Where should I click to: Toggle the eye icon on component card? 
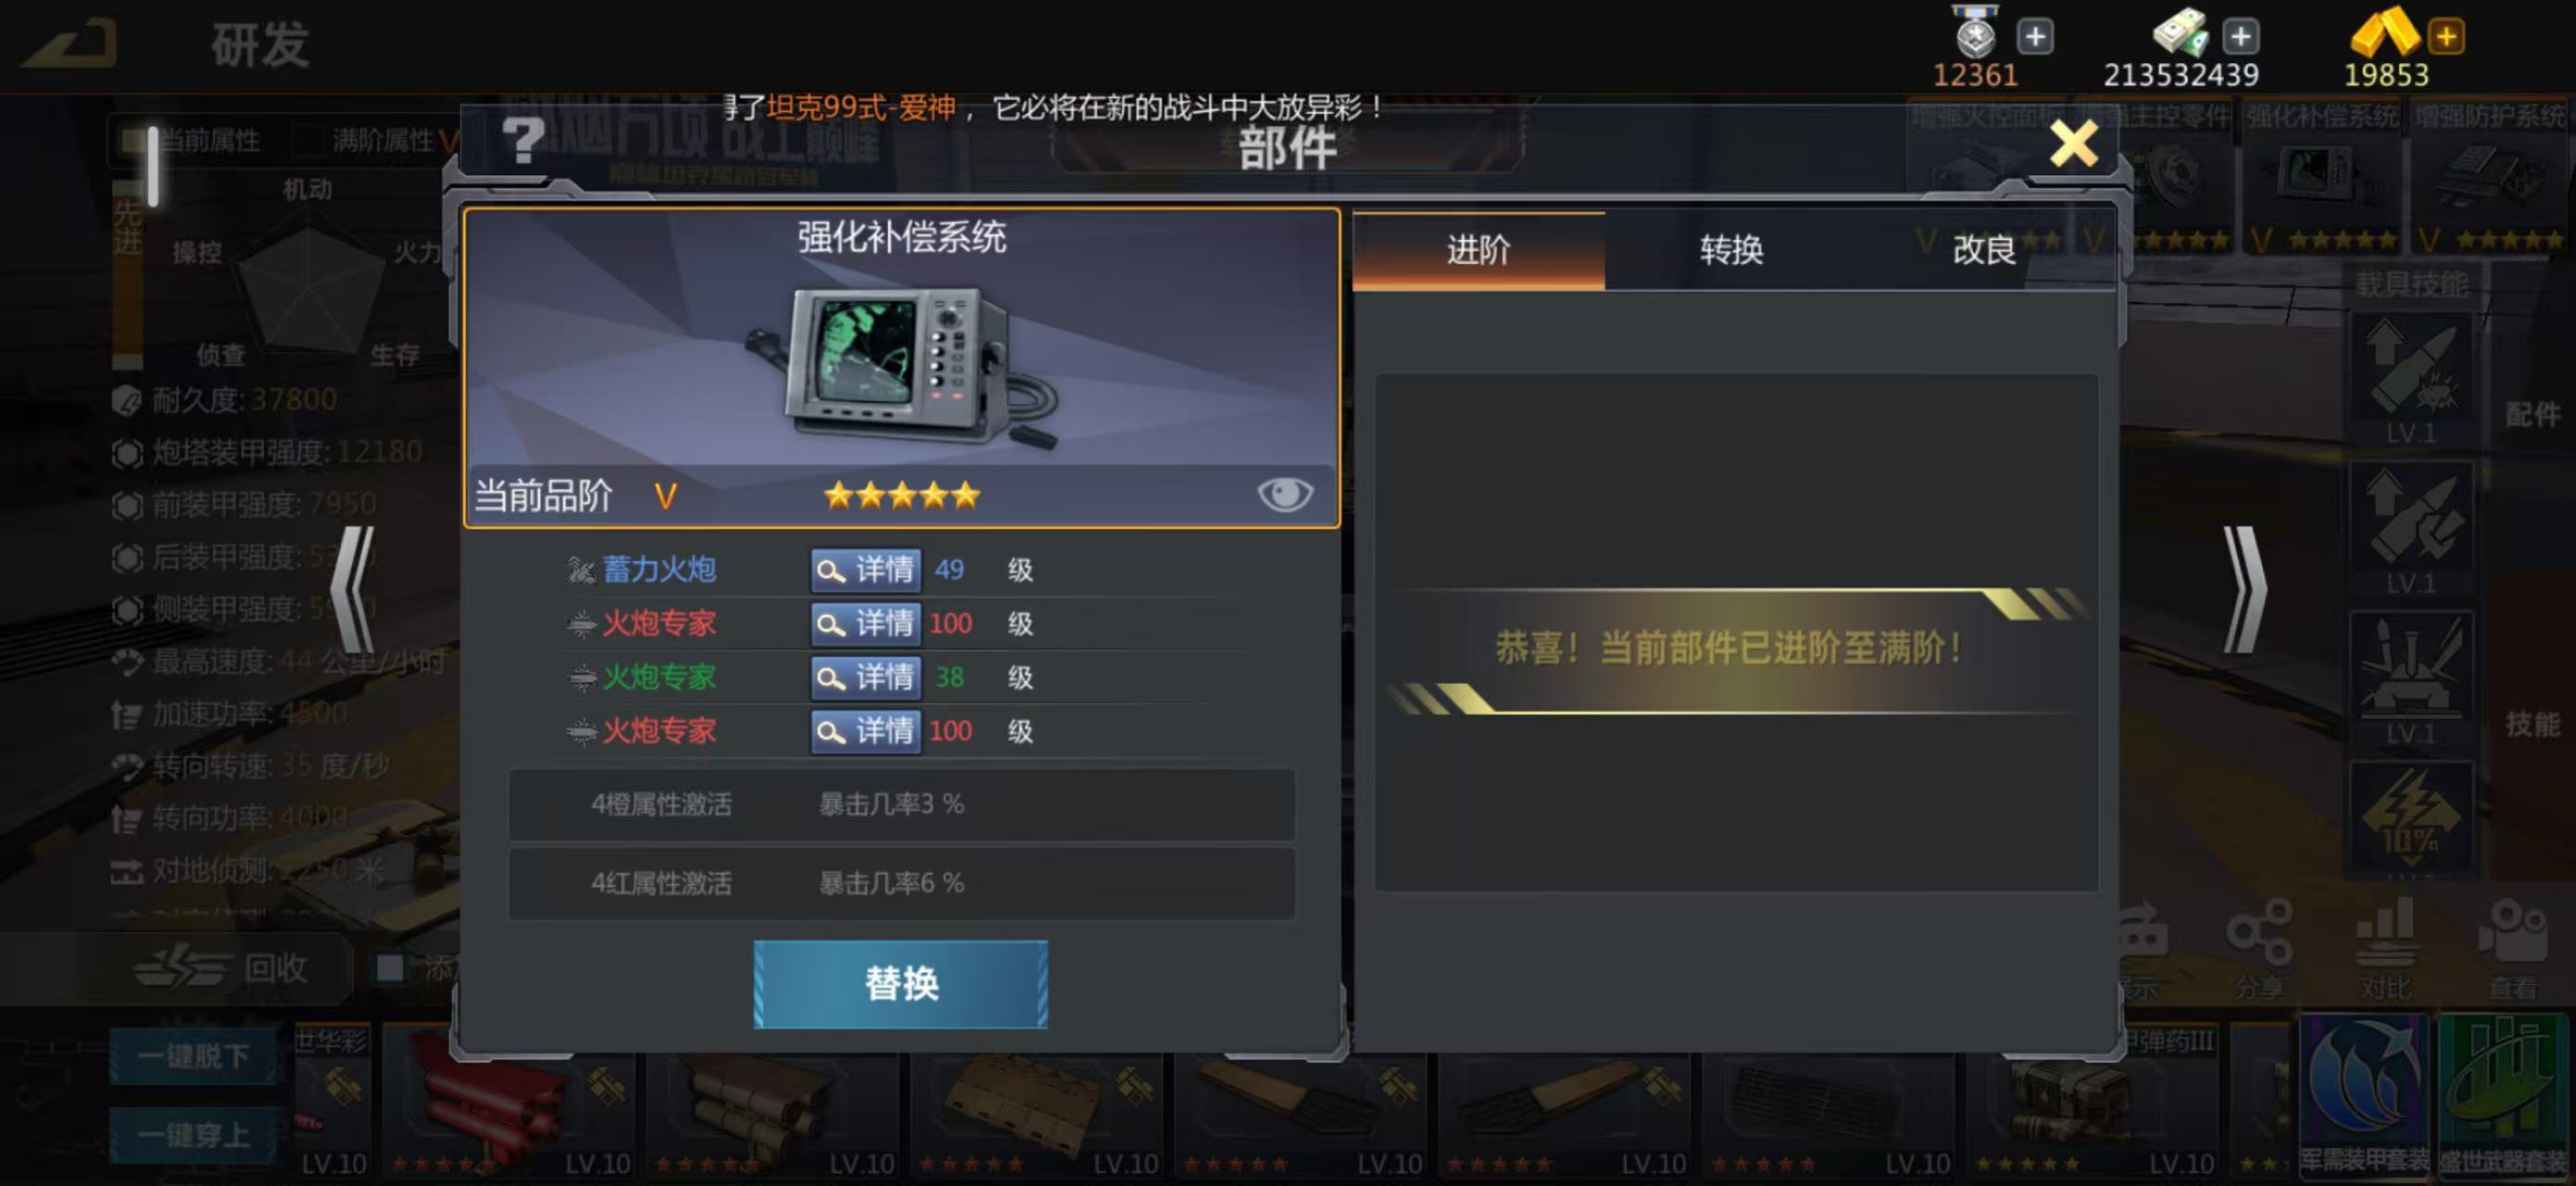pos(1285,493)
